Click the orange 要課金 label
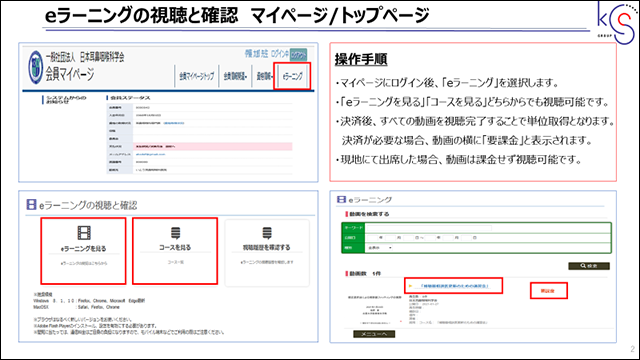This screenshot has height=360, width=640. [x=548, y=291]
